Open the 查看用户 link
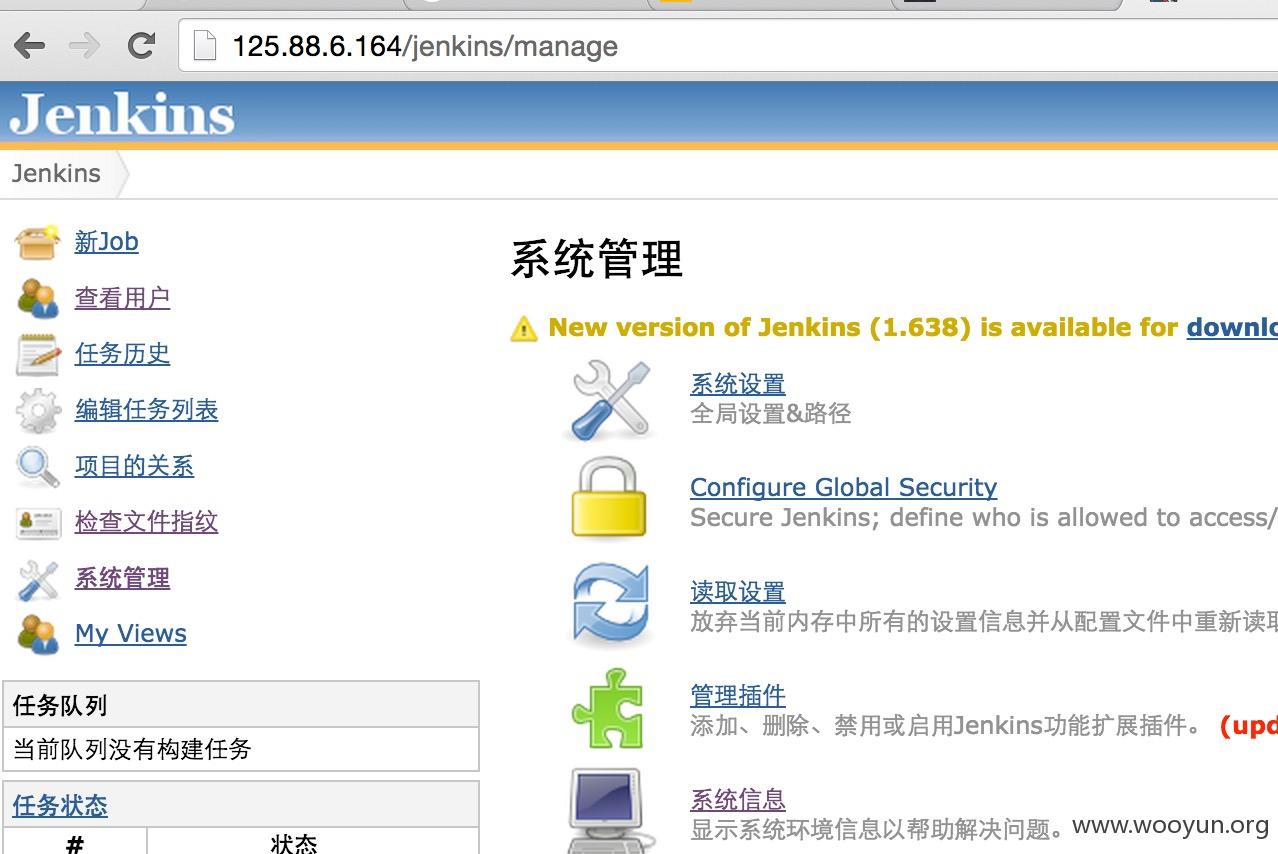This screenshot has width=1278, height=854. click(122, 298)
